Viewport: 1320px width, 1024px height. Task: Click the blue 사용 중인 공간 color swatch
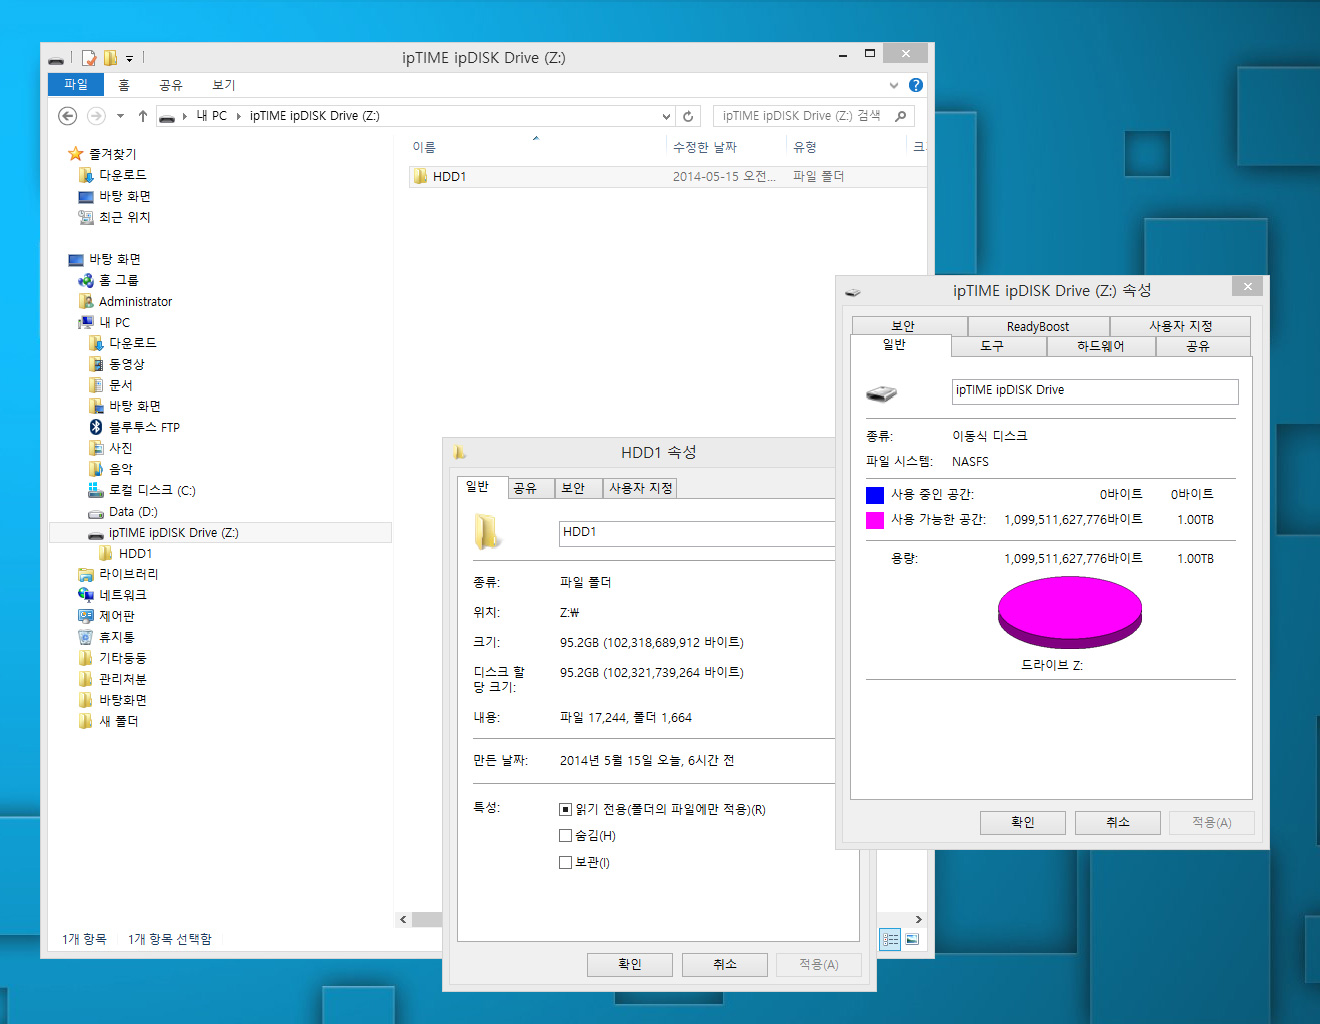pos(875,495)
